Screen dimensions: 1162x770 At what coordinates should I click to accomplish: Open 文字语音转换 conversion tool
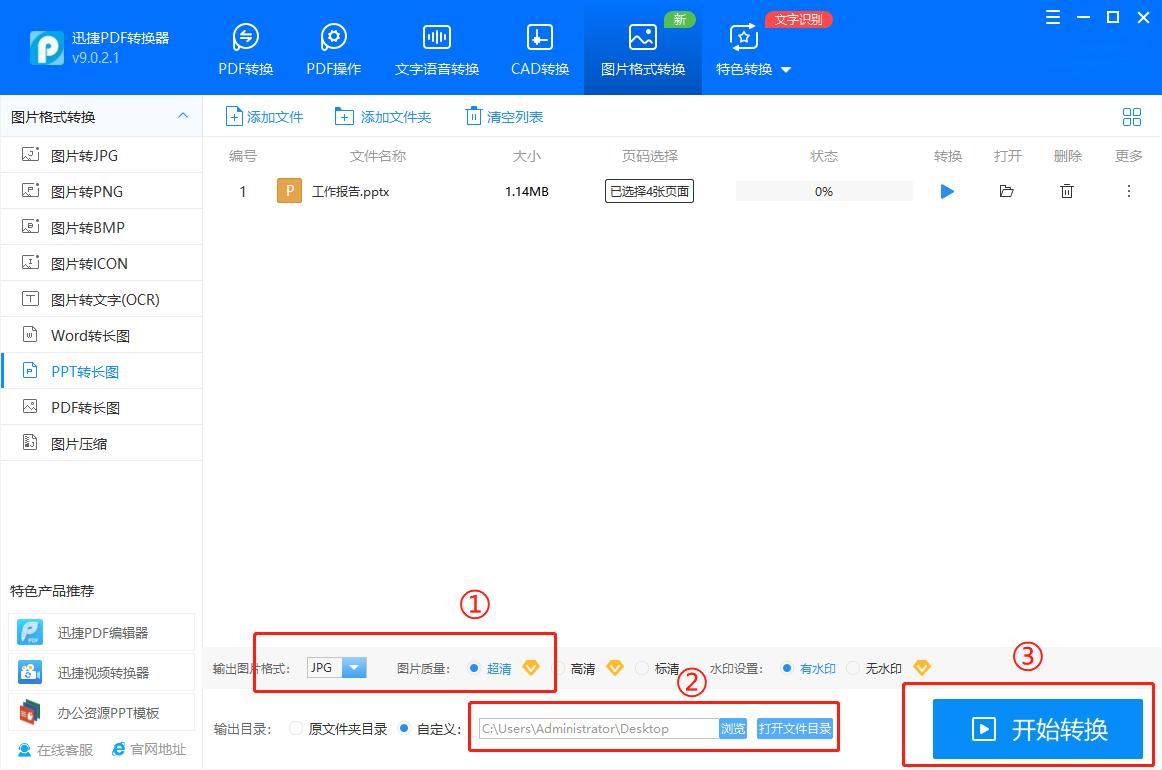point(436,47)
